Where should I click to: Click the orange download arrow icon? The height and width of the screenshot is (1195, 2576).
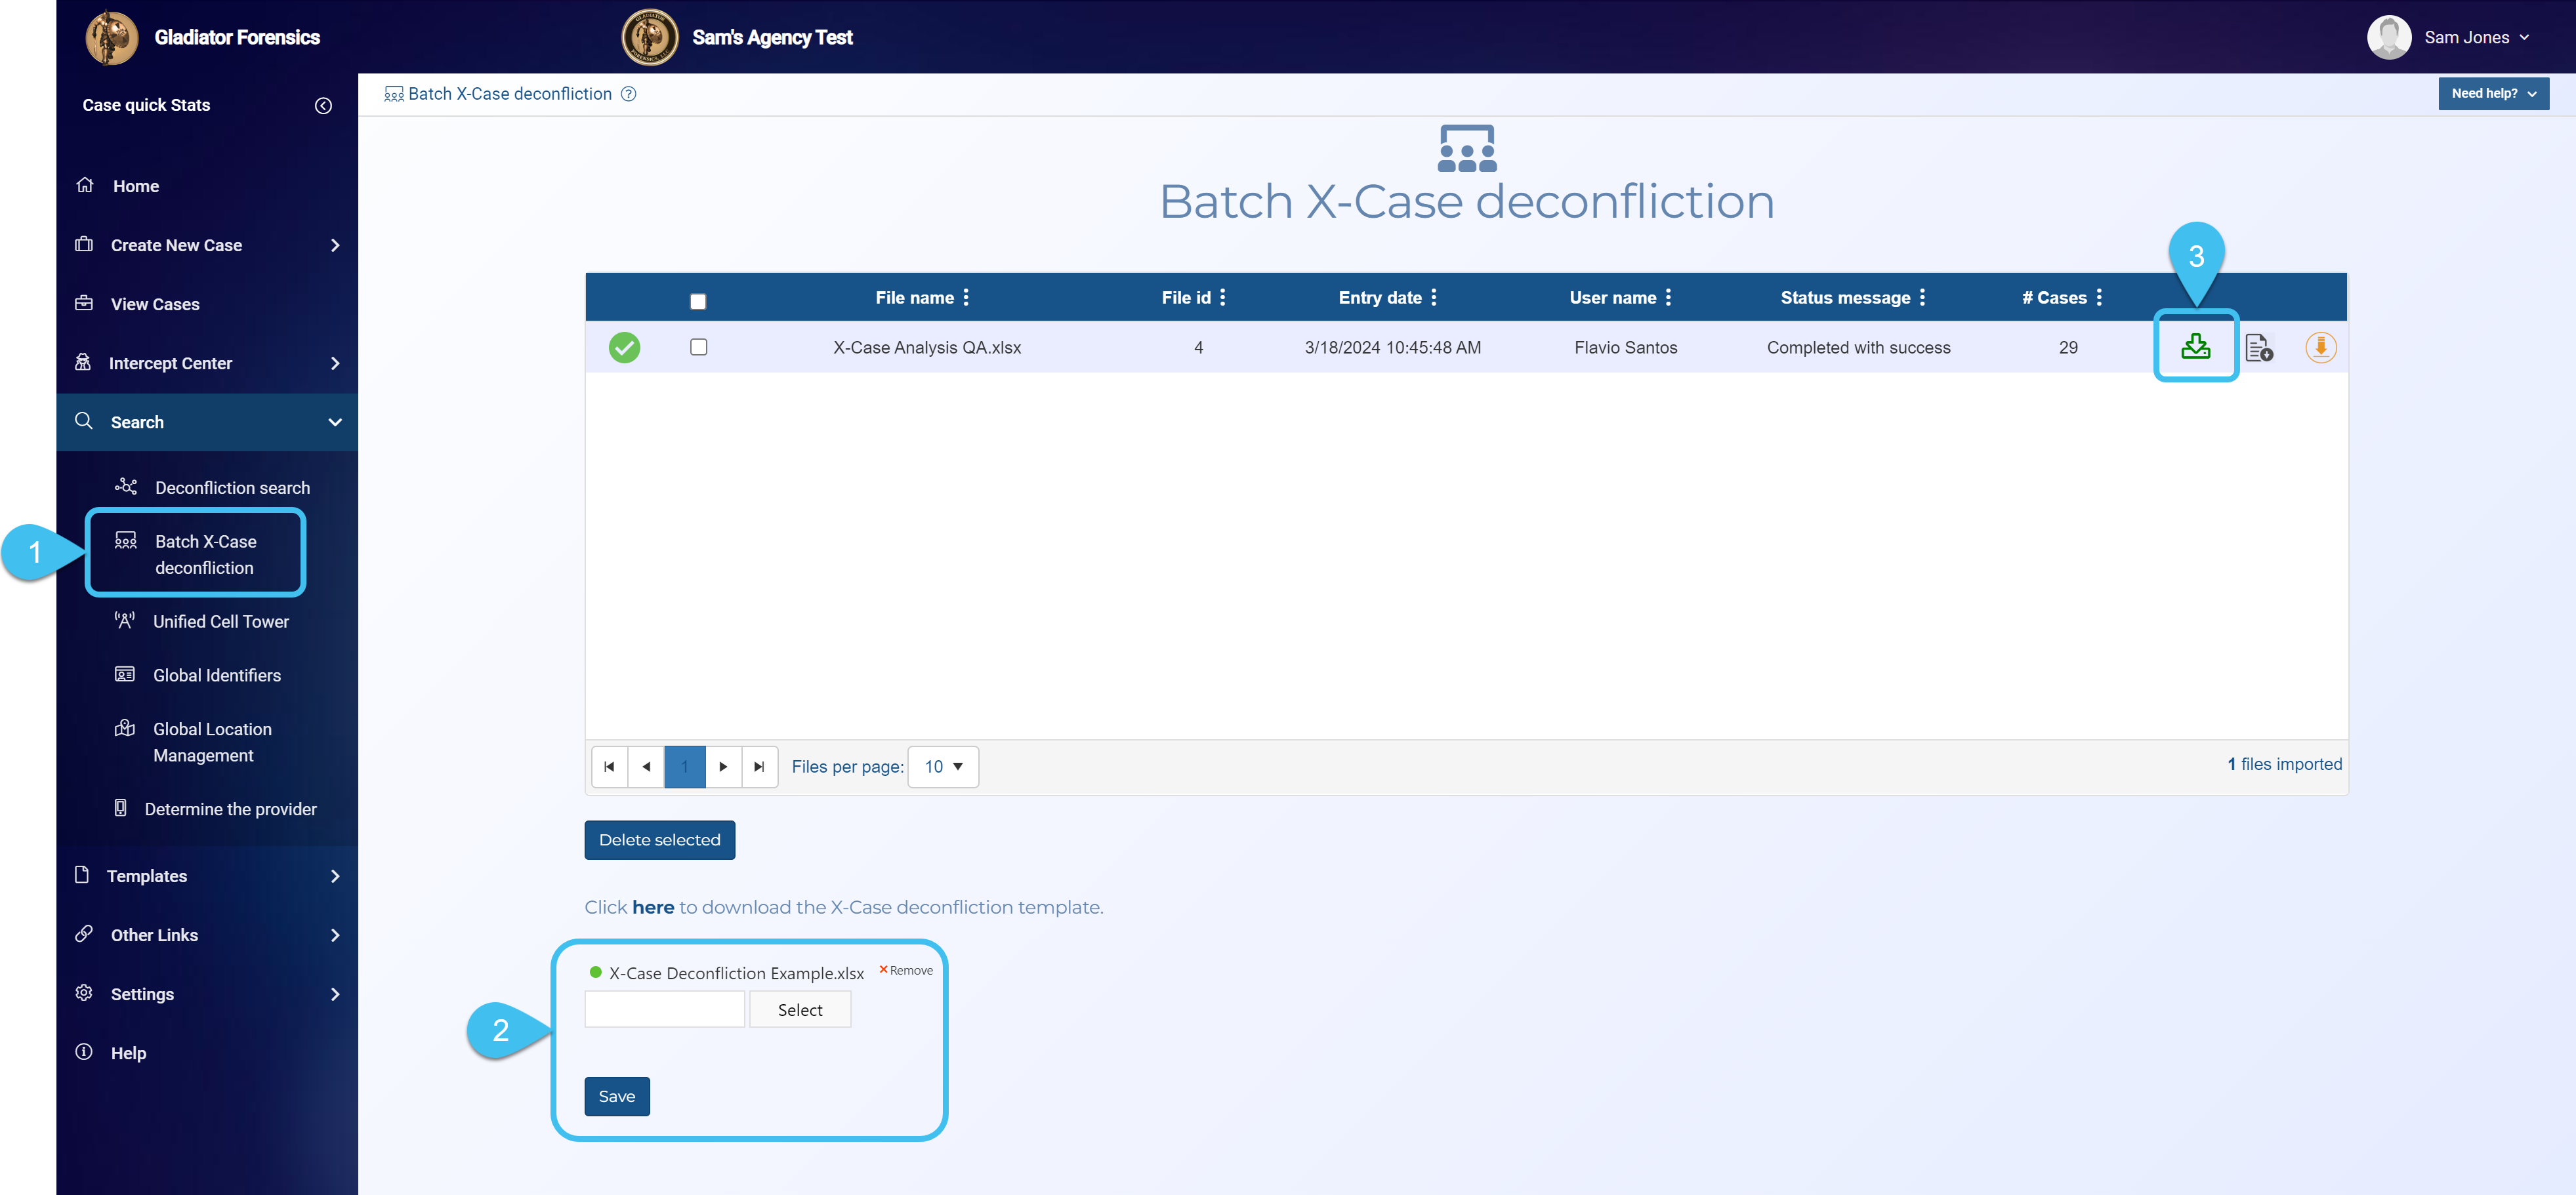click(2320, 347)
